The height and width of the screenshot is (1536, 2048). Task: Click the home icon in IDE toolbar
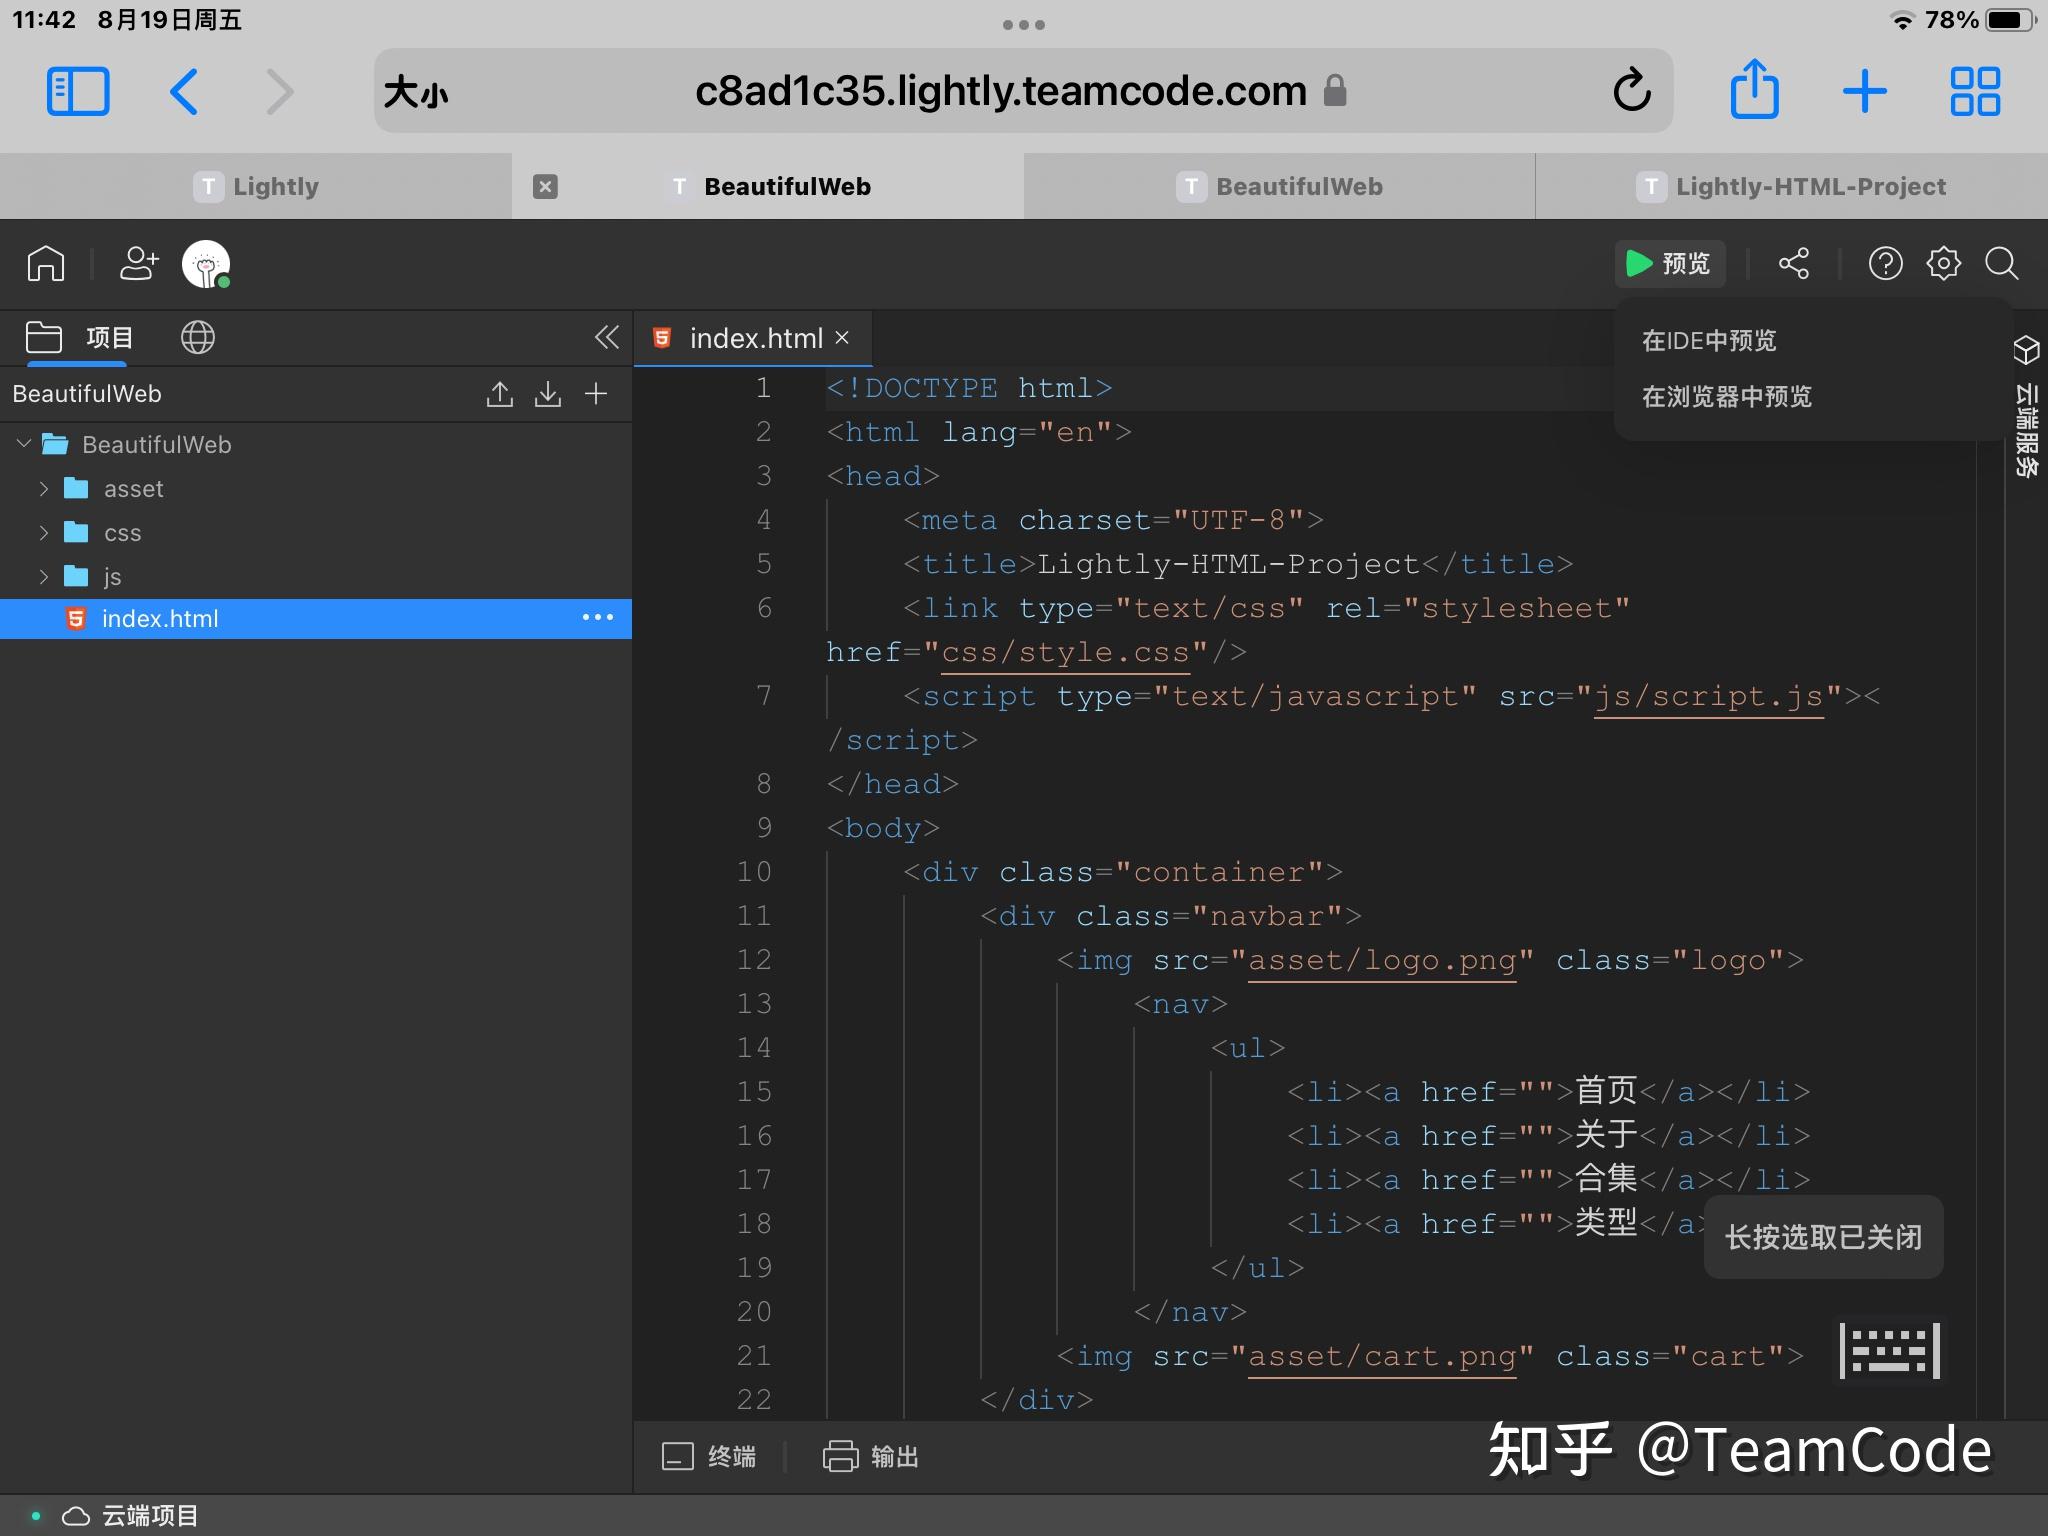[46, 264]
